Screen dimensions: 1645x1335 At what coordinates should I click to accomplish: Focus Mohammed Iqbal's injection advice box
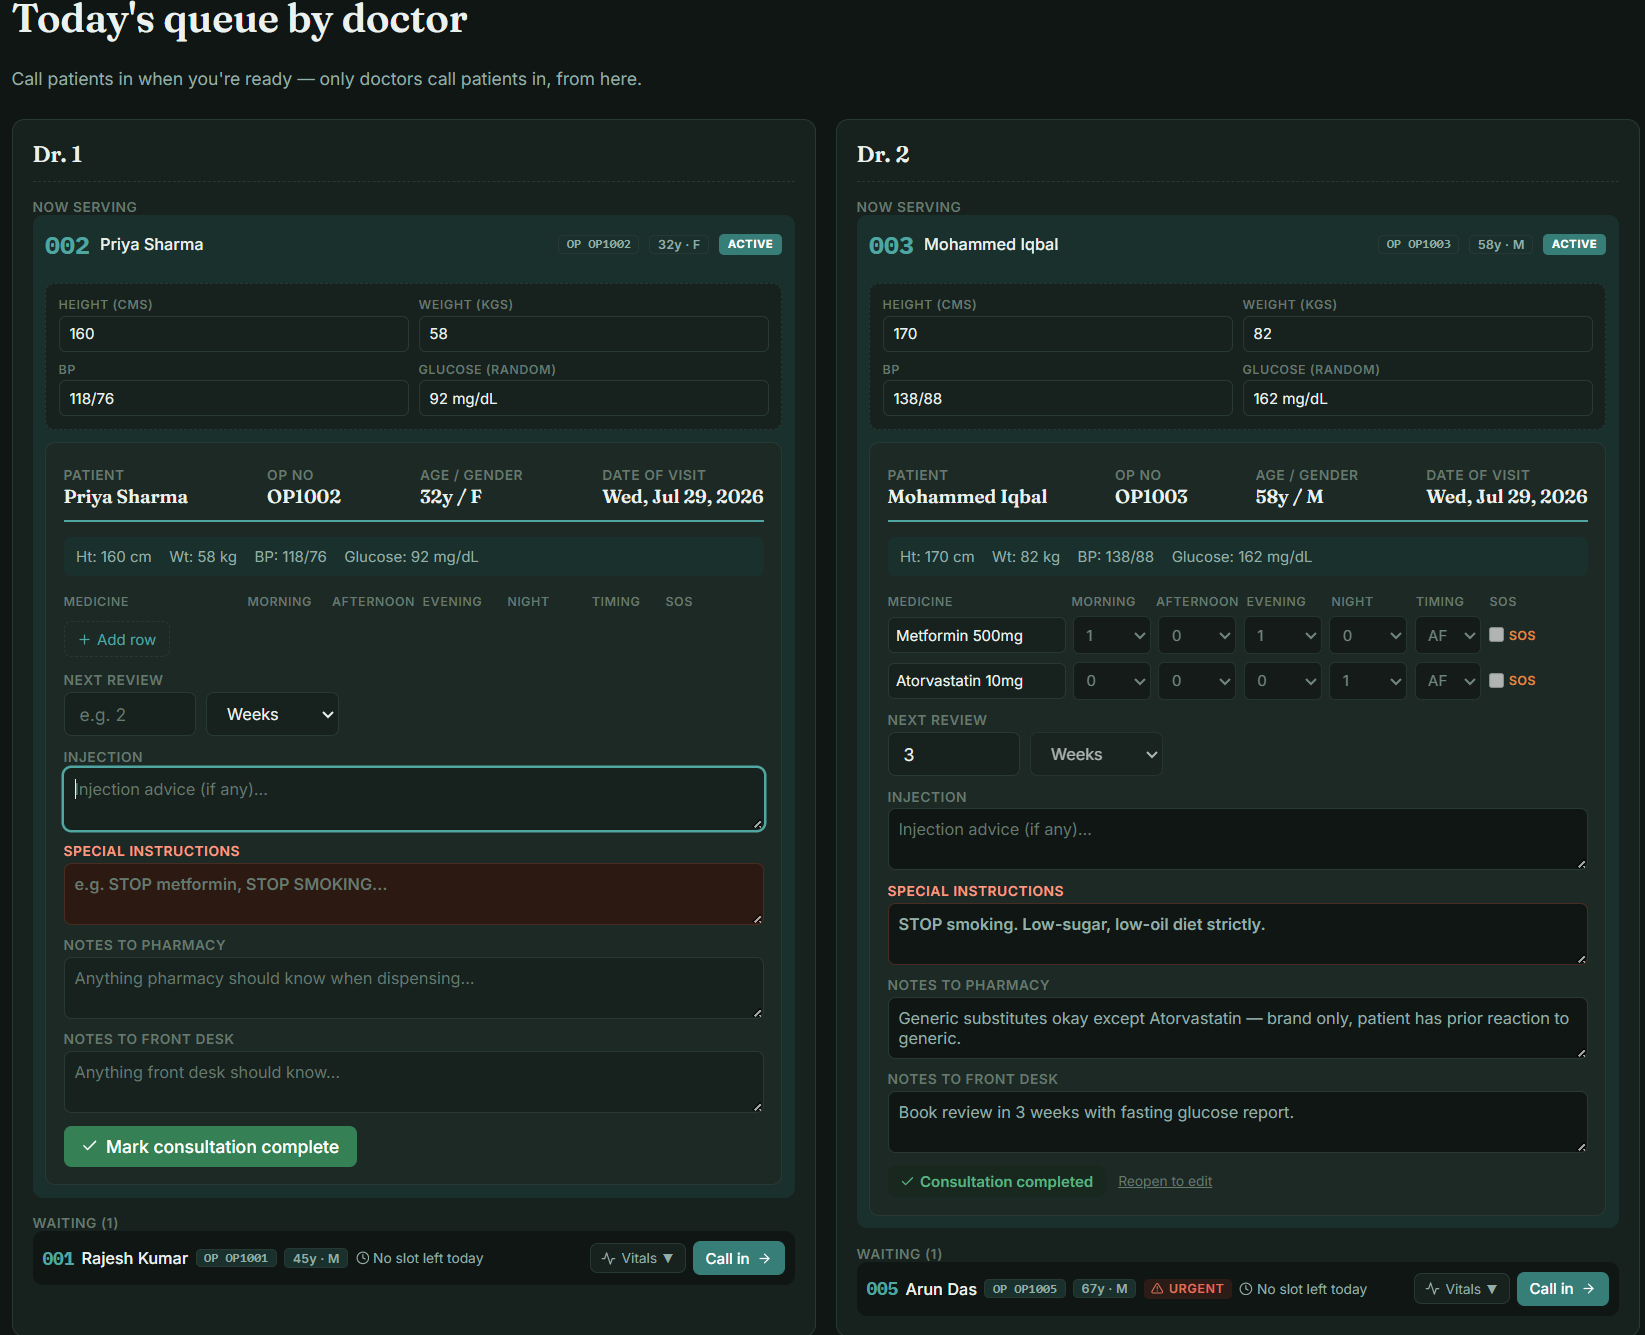(x=1238, y=839)
